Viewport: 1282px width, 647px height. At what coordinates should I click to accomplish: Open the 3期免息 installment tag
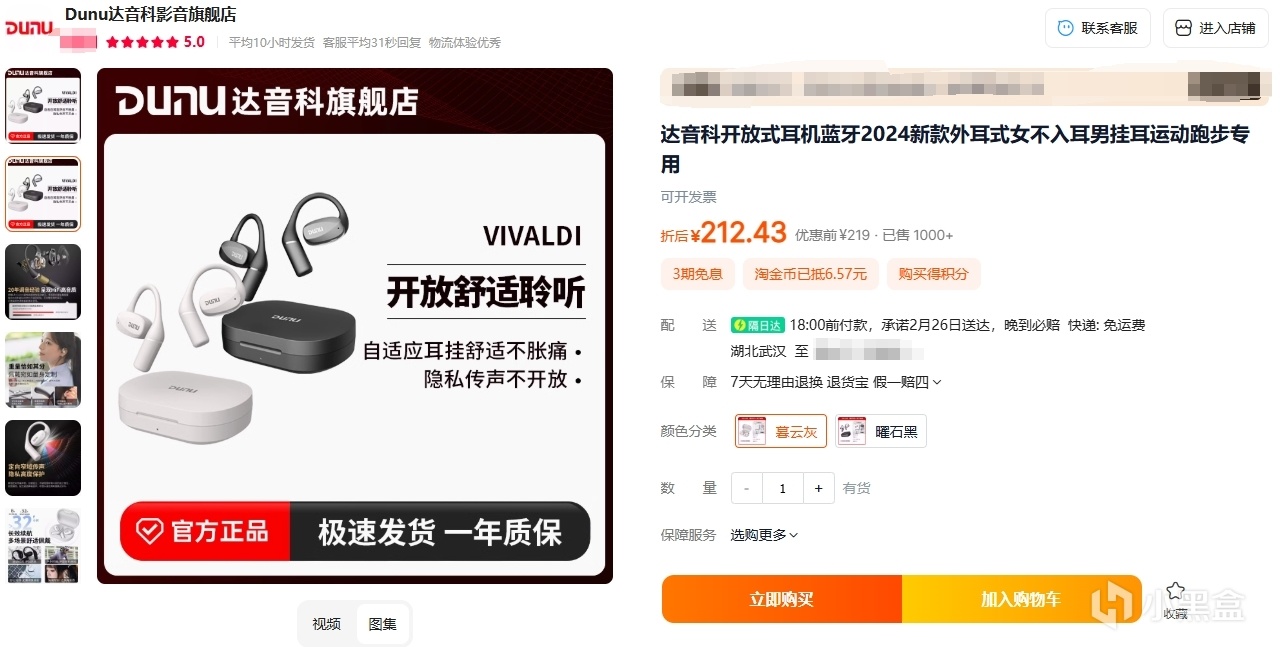(697, 274)
